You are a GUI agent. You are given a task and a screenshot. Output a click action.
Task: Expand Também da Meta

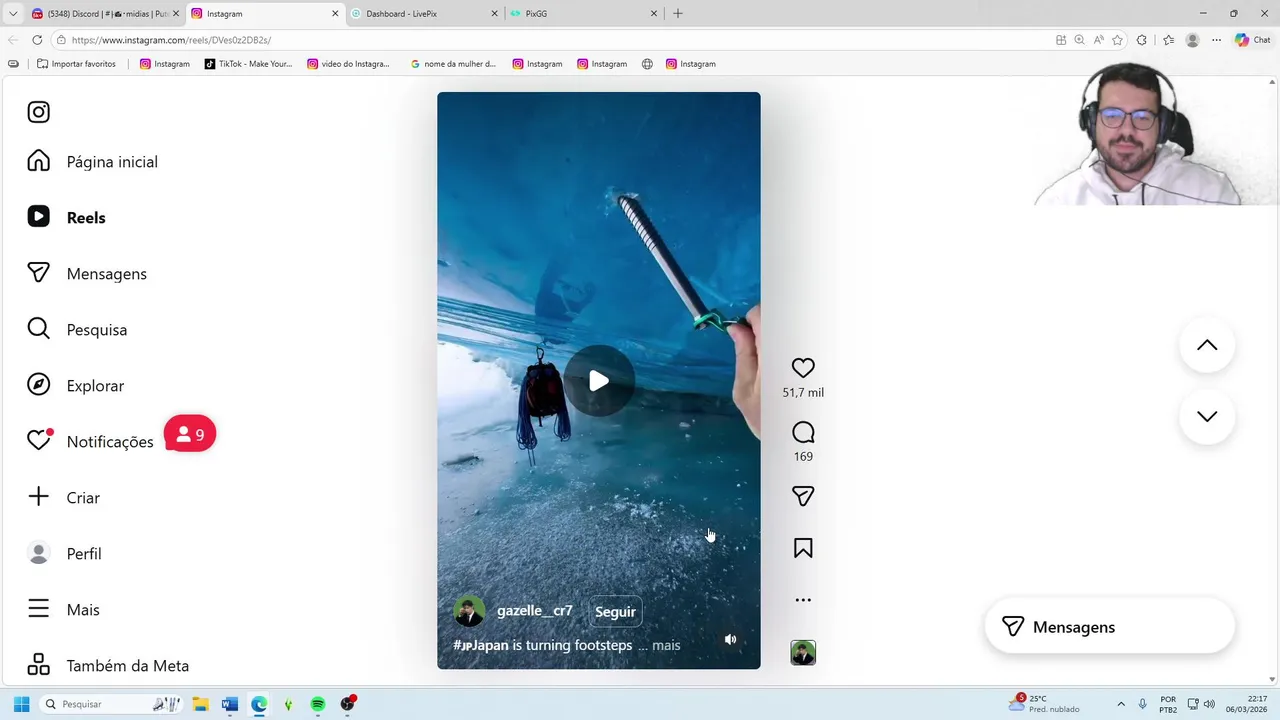tap(108, 666)
